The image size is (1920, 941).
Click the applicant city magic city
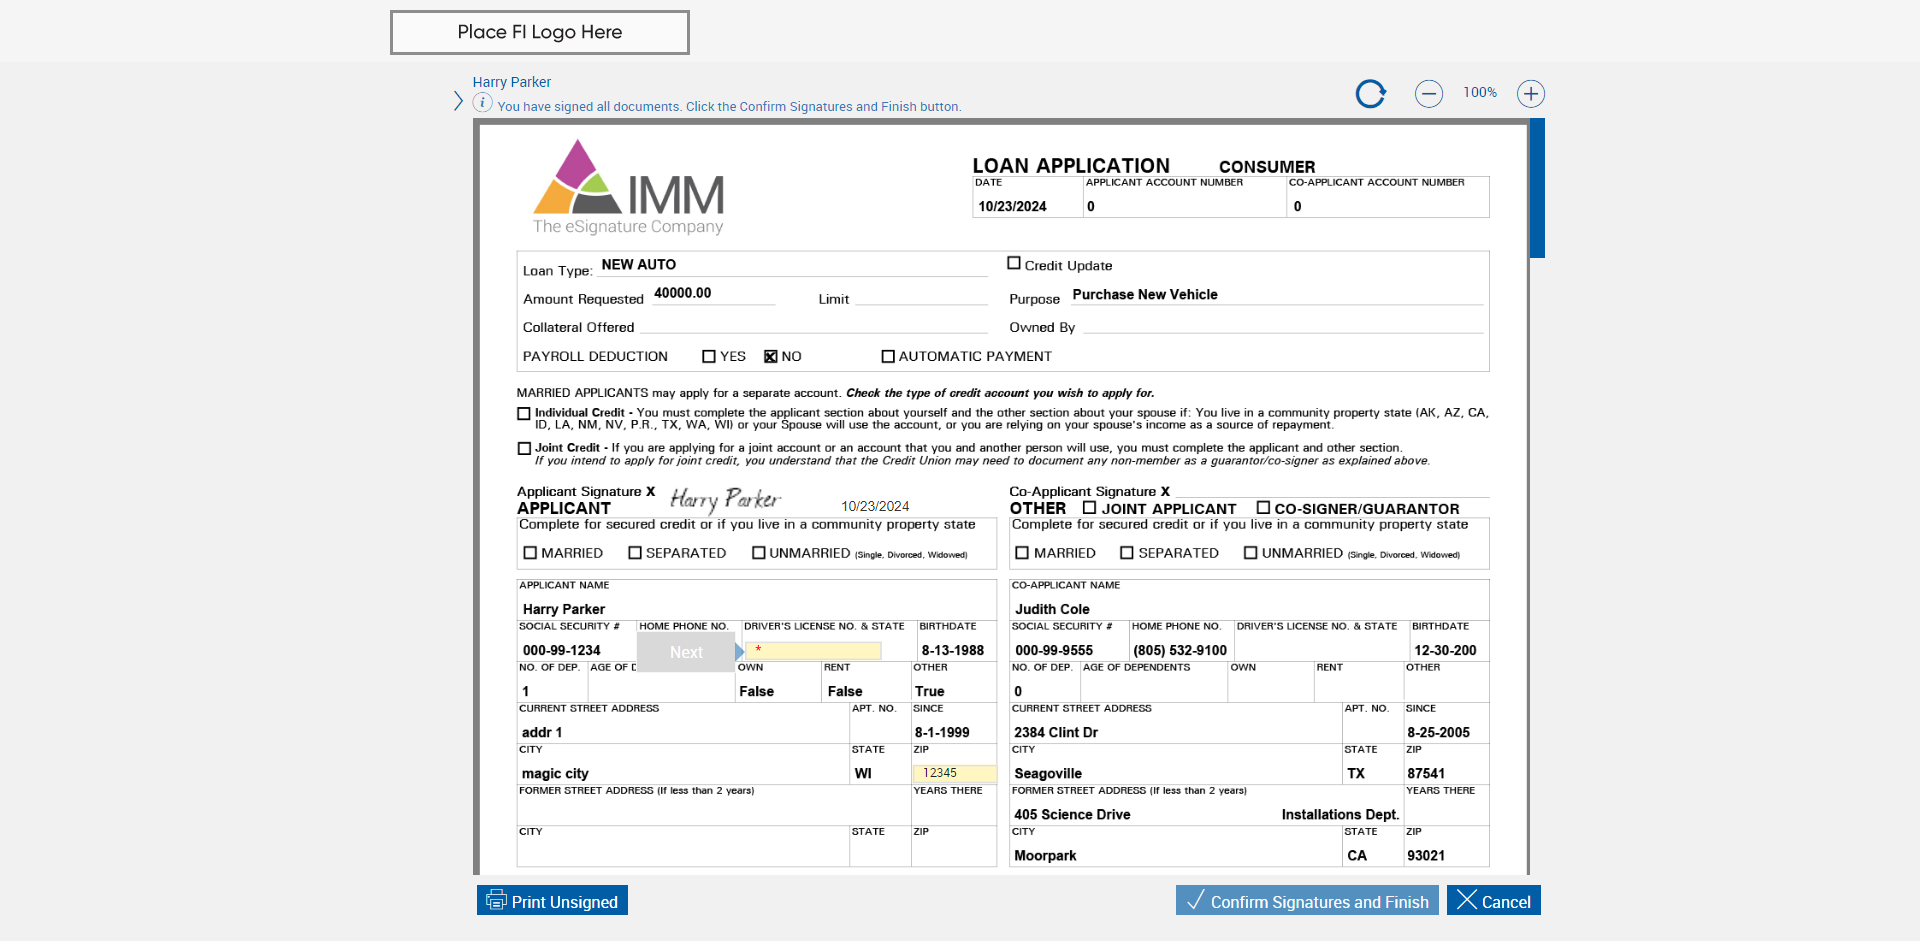coord(555,773)
